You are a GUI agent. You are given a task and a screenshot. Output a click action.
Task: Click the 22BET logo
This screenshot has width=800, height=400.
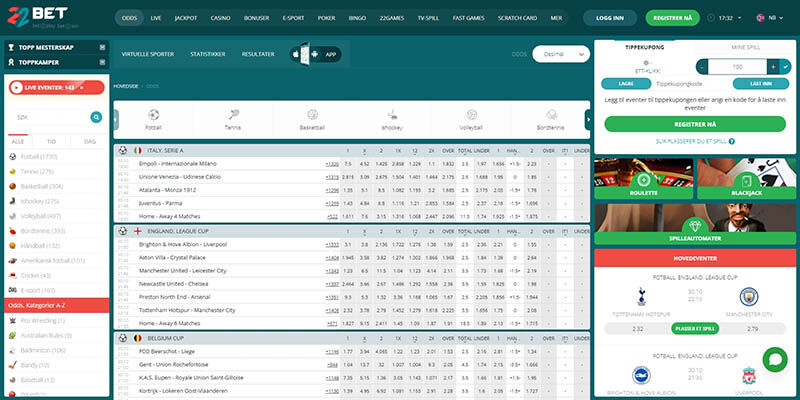click(x=43, y=17)
